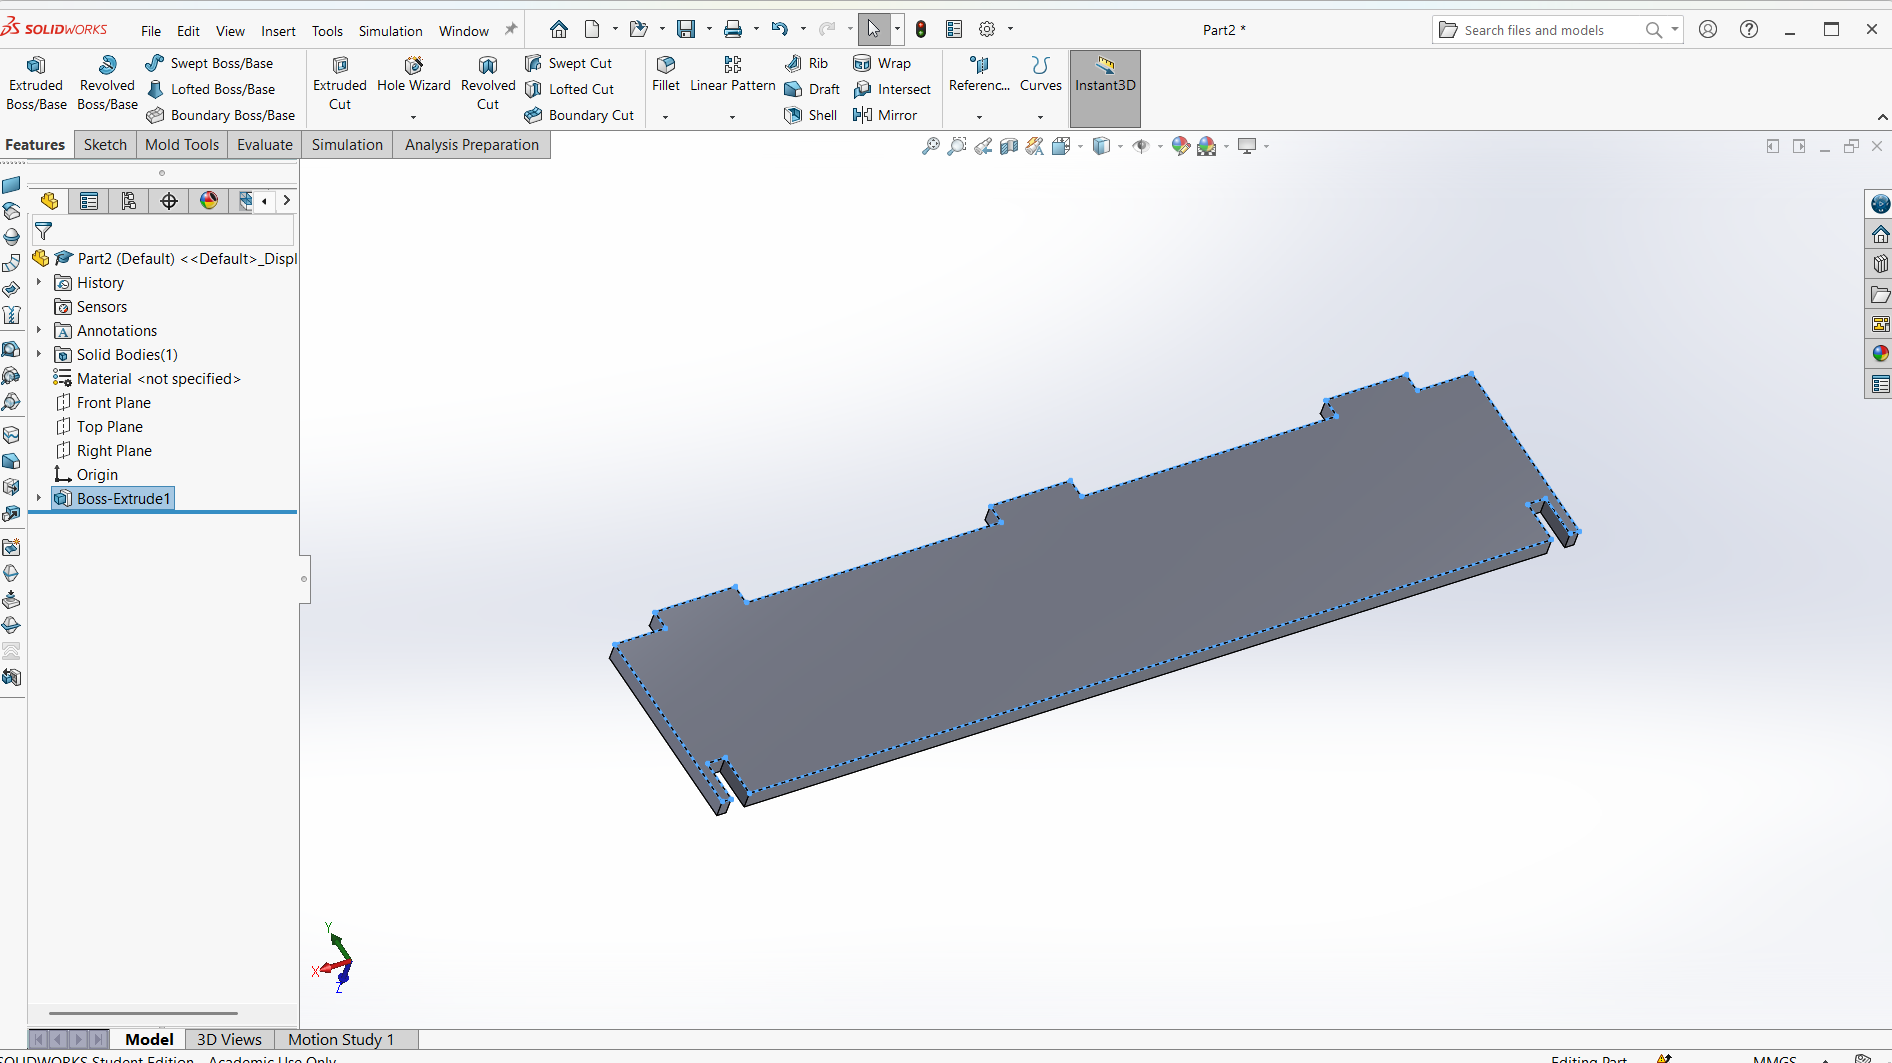
Task: Click the Rebuild traffic light icon
Action: (921, 29)
